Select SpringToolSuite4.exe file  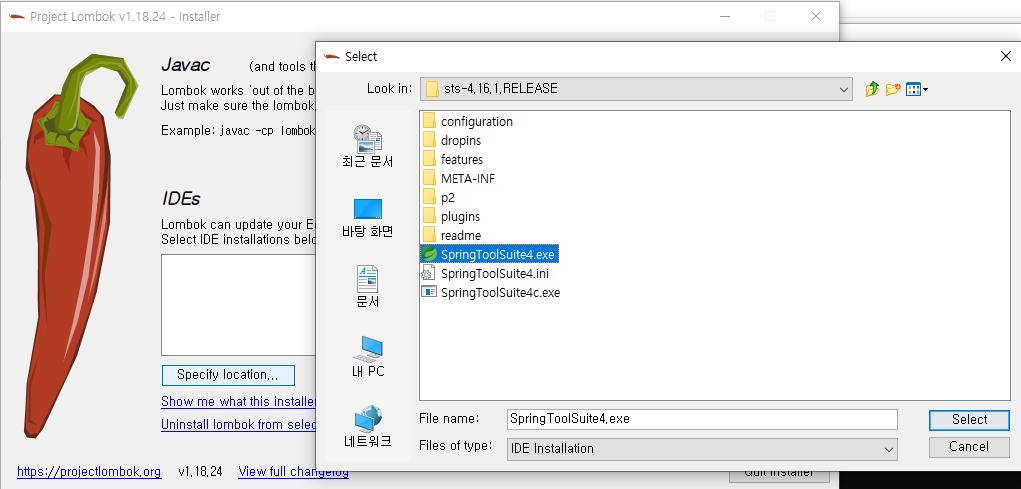[x=489, y=254]
